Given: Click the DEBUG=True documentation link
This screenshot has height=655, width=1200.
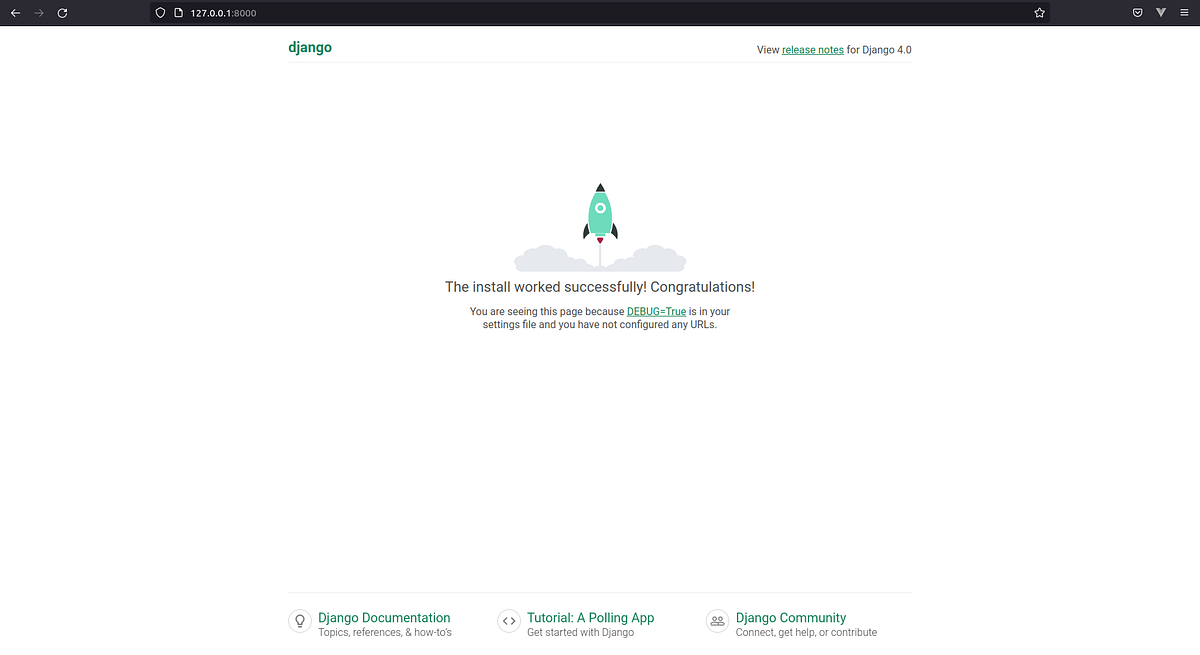Looking at the screenshot, I should pyautogui.click(x=656, y=311).
